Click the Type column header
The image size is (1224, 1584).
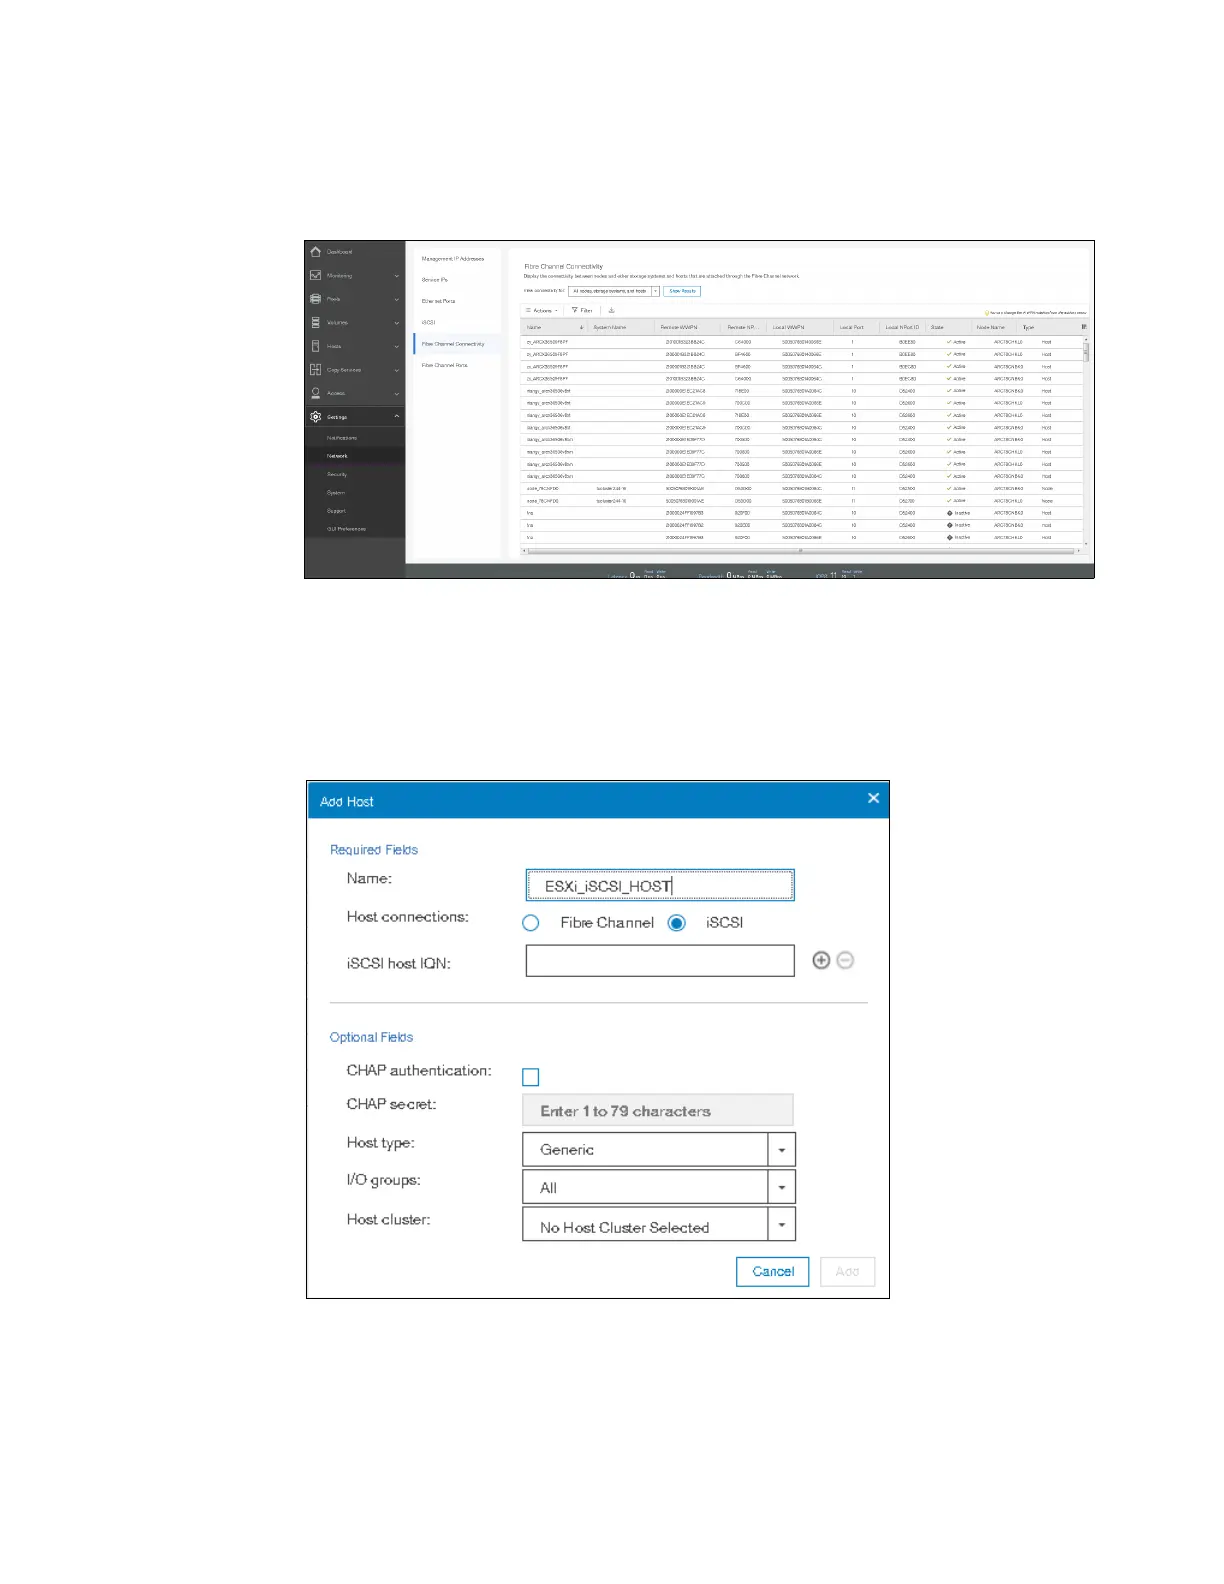[1028, 327]
